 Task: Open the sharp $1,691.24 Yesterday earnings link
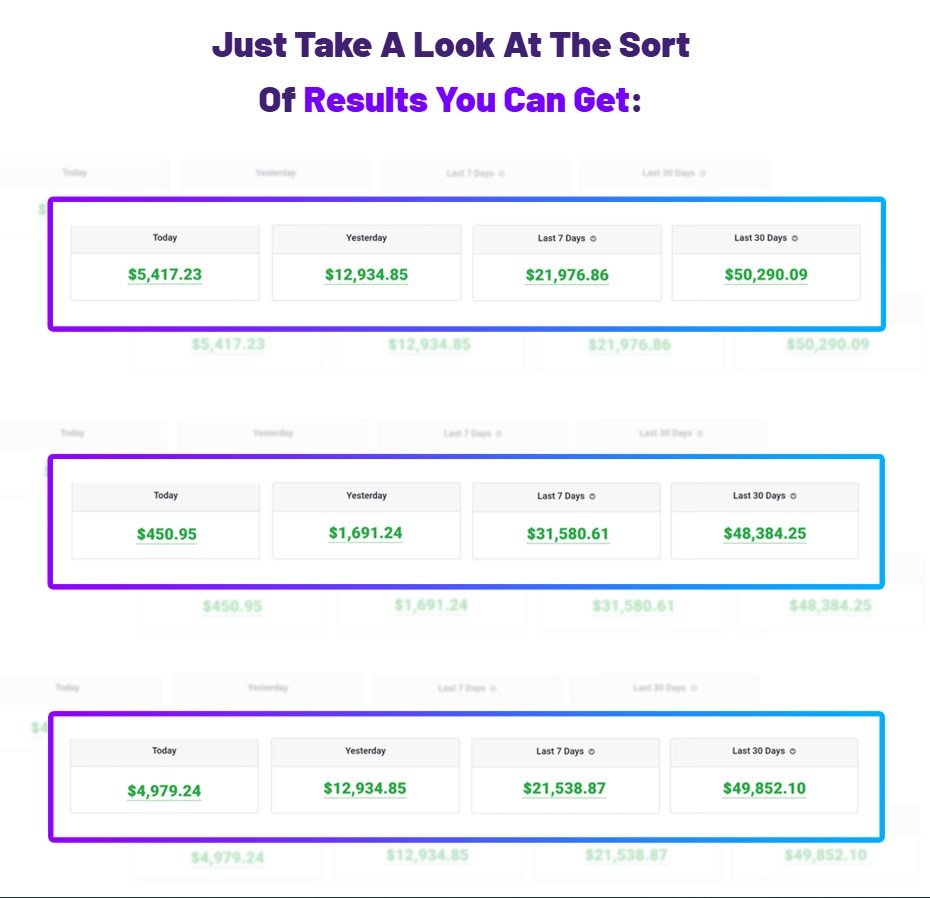pyautogui.click(x=366, y=533)
